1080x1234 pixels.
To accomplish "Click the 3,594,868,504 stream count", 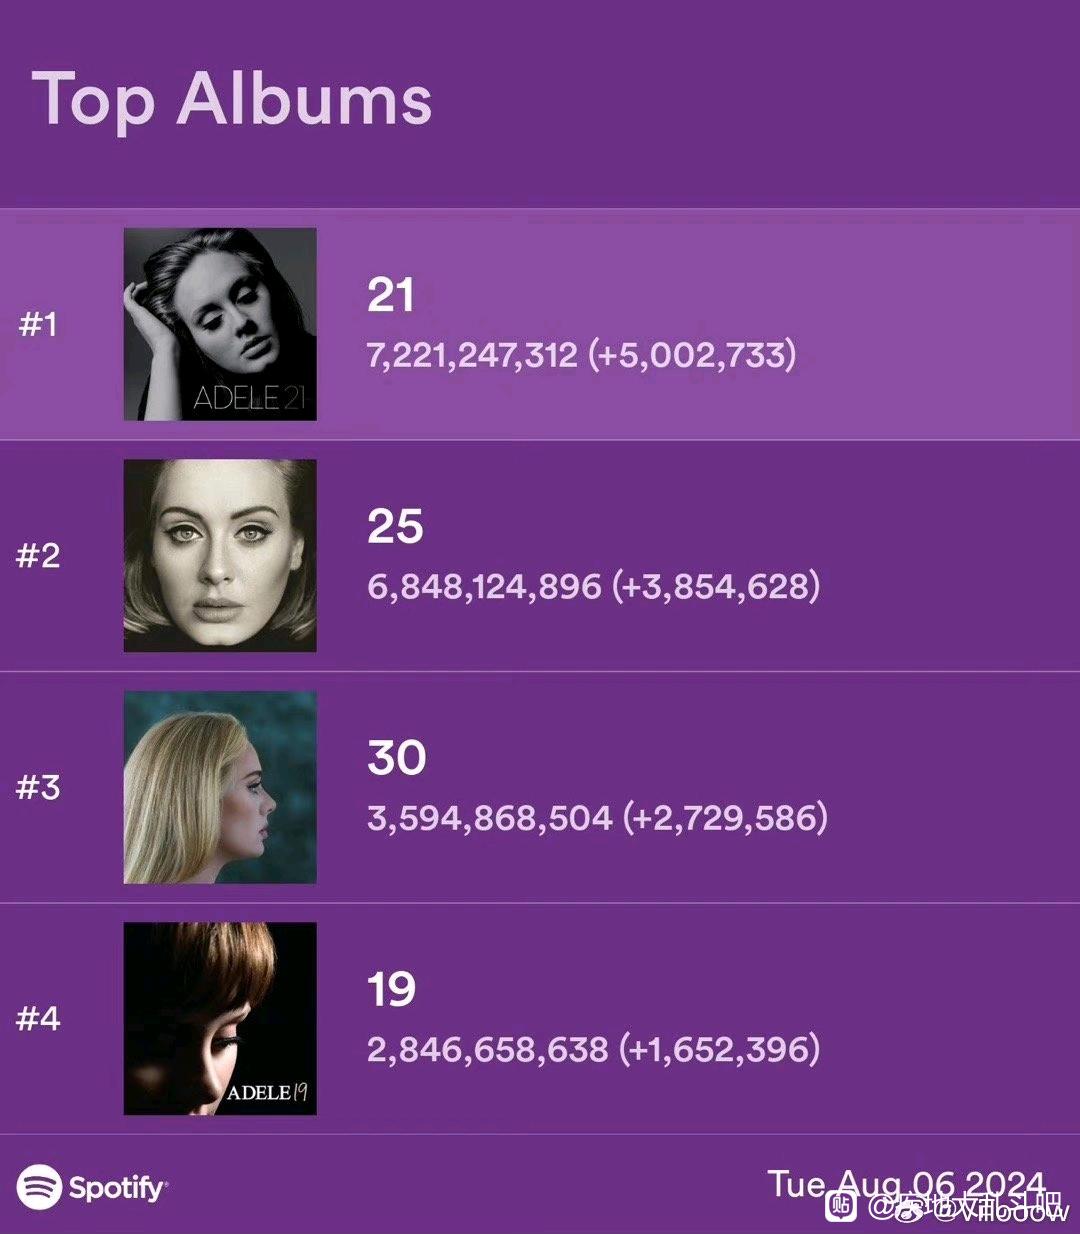I will pyautogui.click(x=489, y=818).
